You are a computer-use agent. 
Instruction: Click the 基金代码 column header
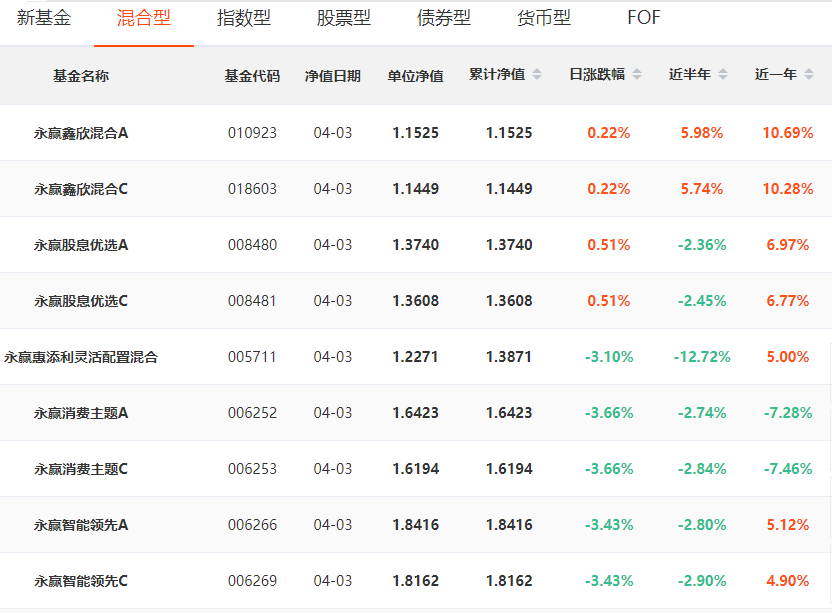pyautogui.click(x=253, y=76)
